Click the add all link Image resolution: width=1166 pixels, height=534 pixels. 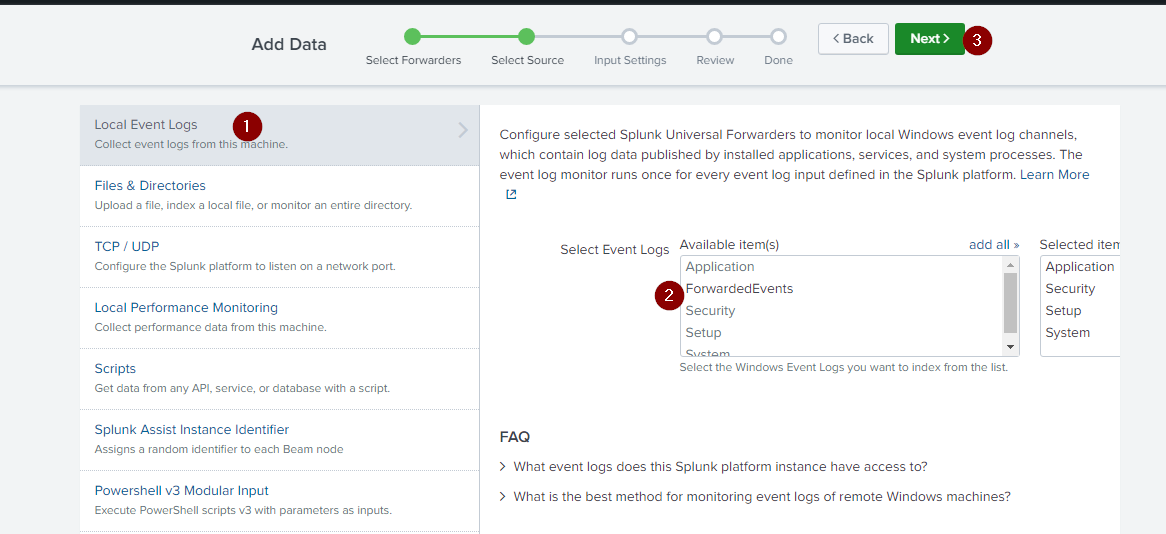[993, 245]
